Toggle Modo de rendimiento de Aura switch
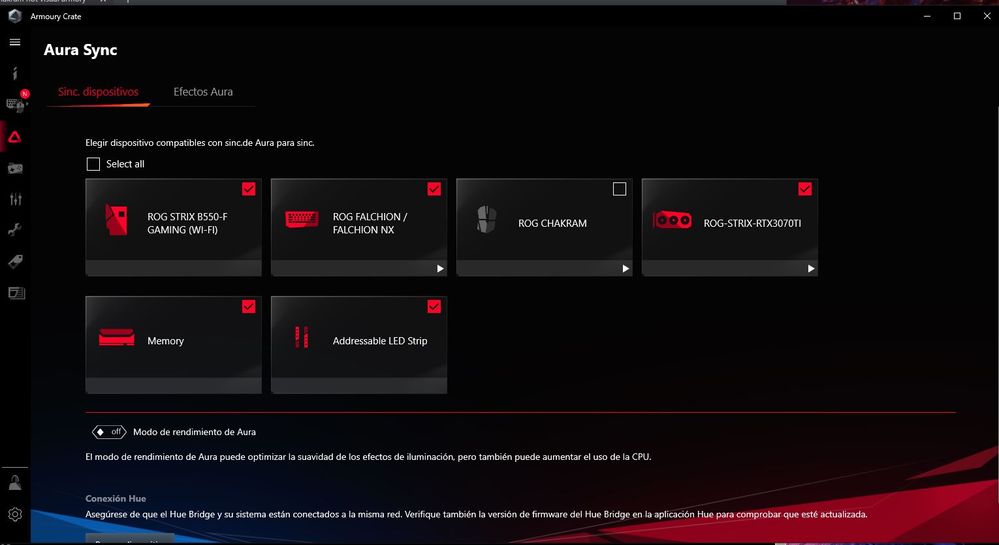Viewport: 999px width, 545px height. click(x=109, y=432)
